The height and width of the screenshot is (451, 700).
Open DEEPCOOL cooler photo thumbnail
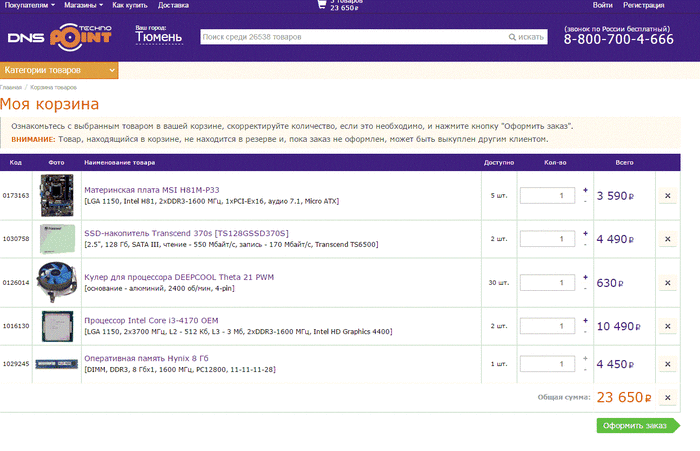[57, 282]
